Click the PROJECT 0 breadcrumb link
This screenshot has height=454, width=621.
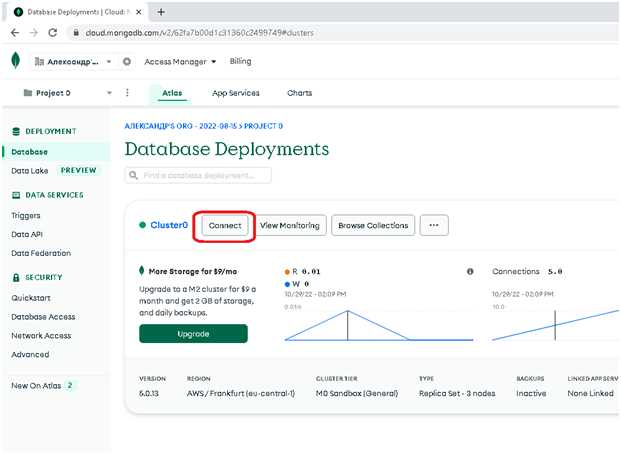click(263, 126)
